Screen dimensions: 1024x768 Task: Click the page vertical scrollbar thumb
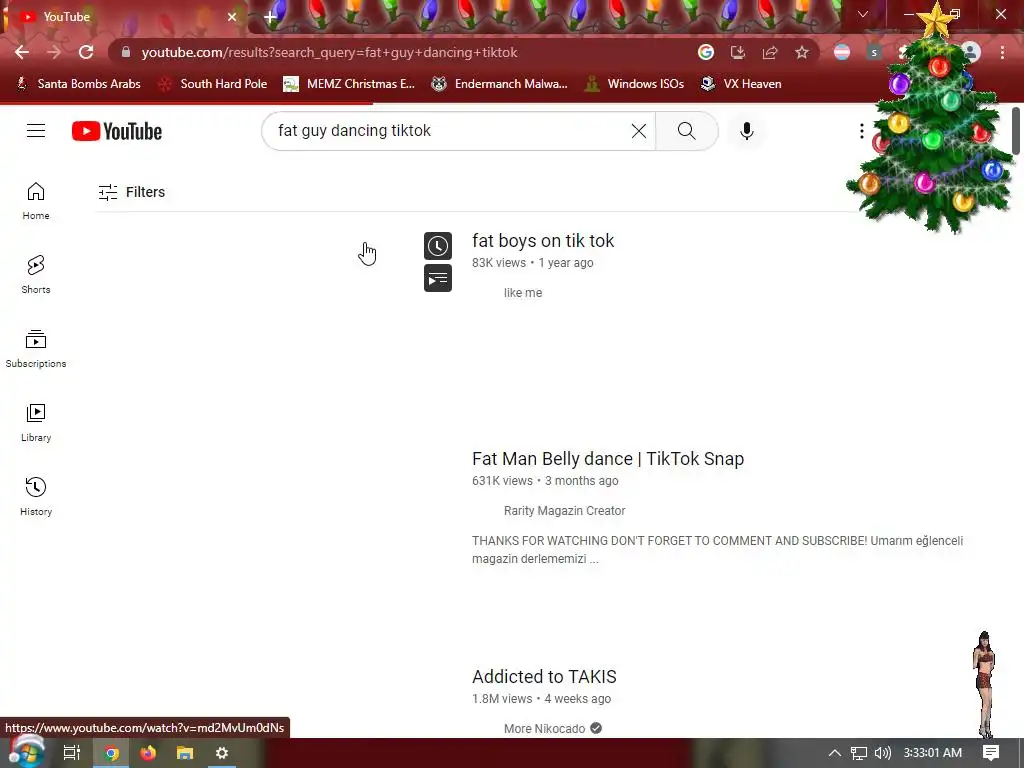point(1016,131)
